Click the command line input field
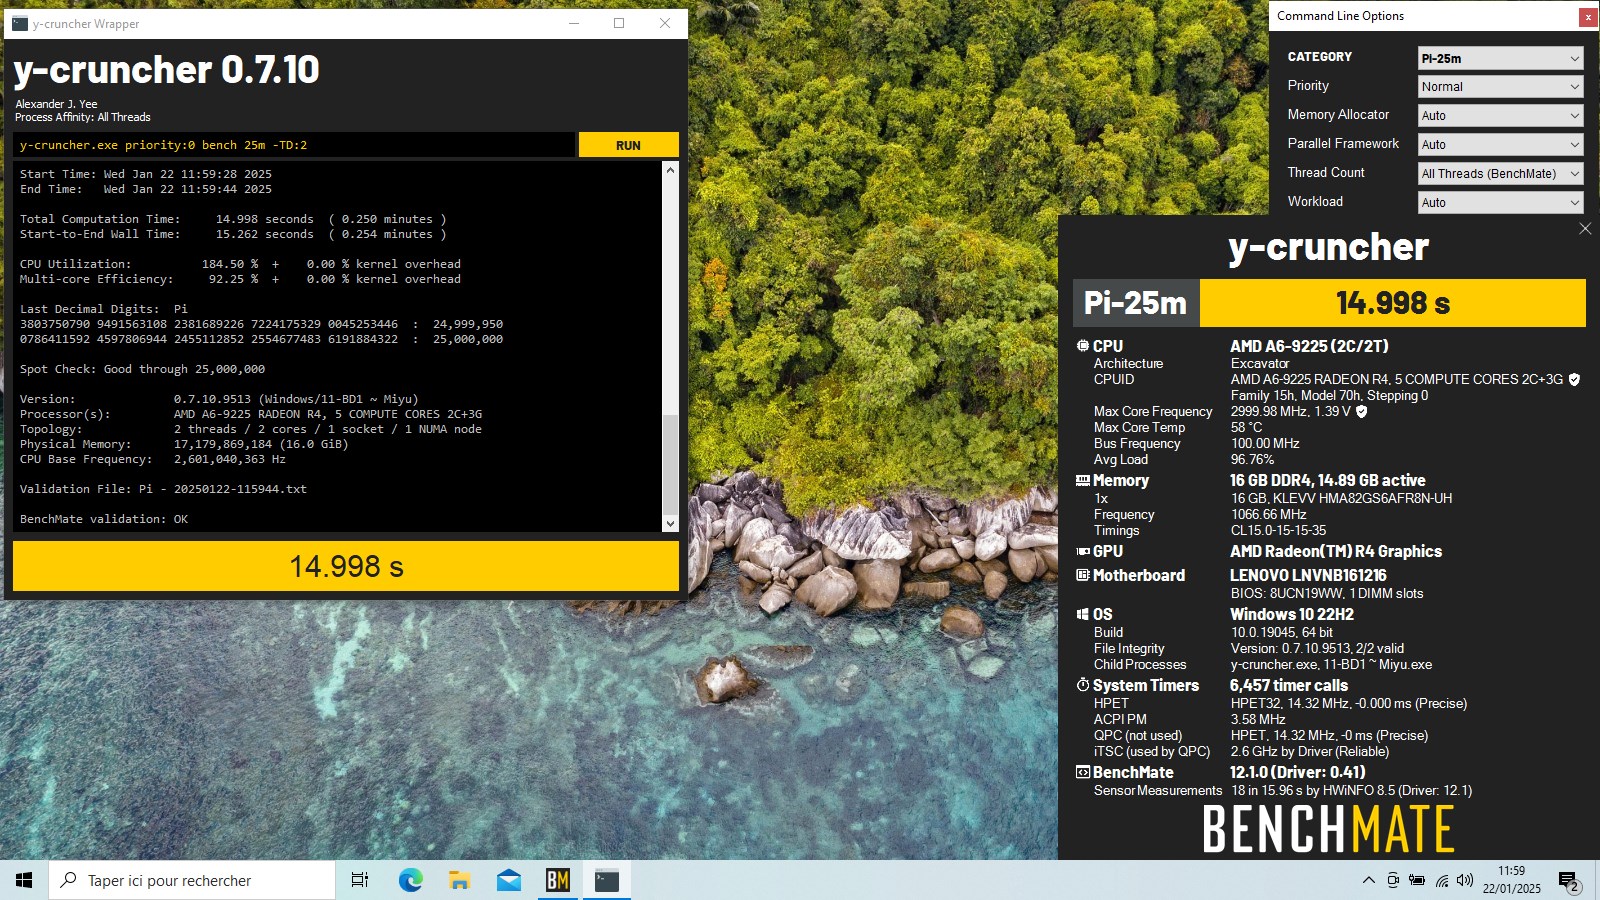Image resolution: width=1600 pixels, height=900 pixels. [294, 145]
